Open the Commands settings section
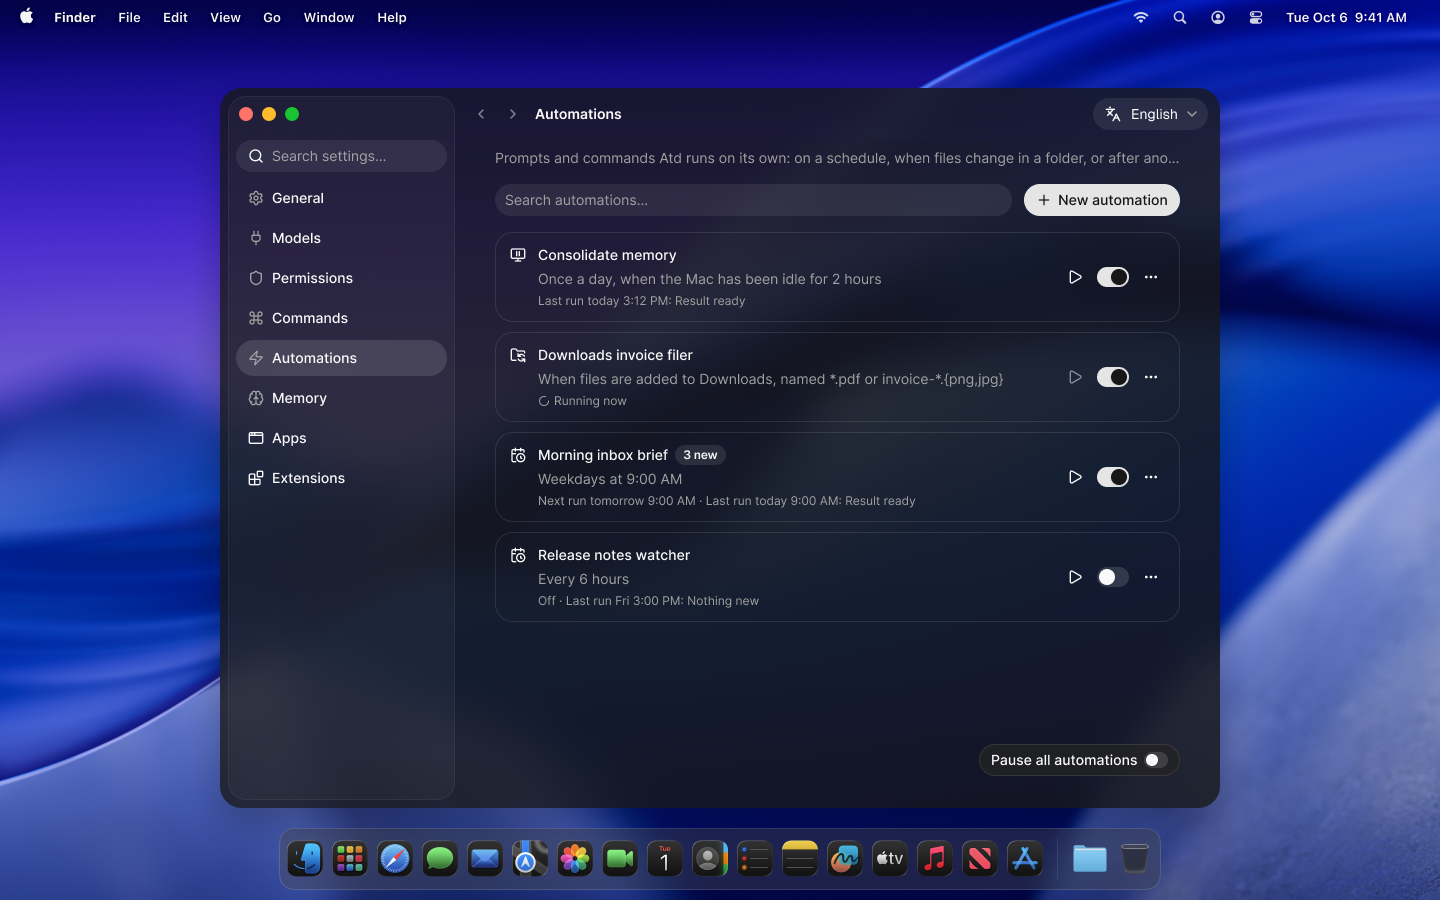The height and width of the screenshot is (900, 1440). (x=341, y=318)
